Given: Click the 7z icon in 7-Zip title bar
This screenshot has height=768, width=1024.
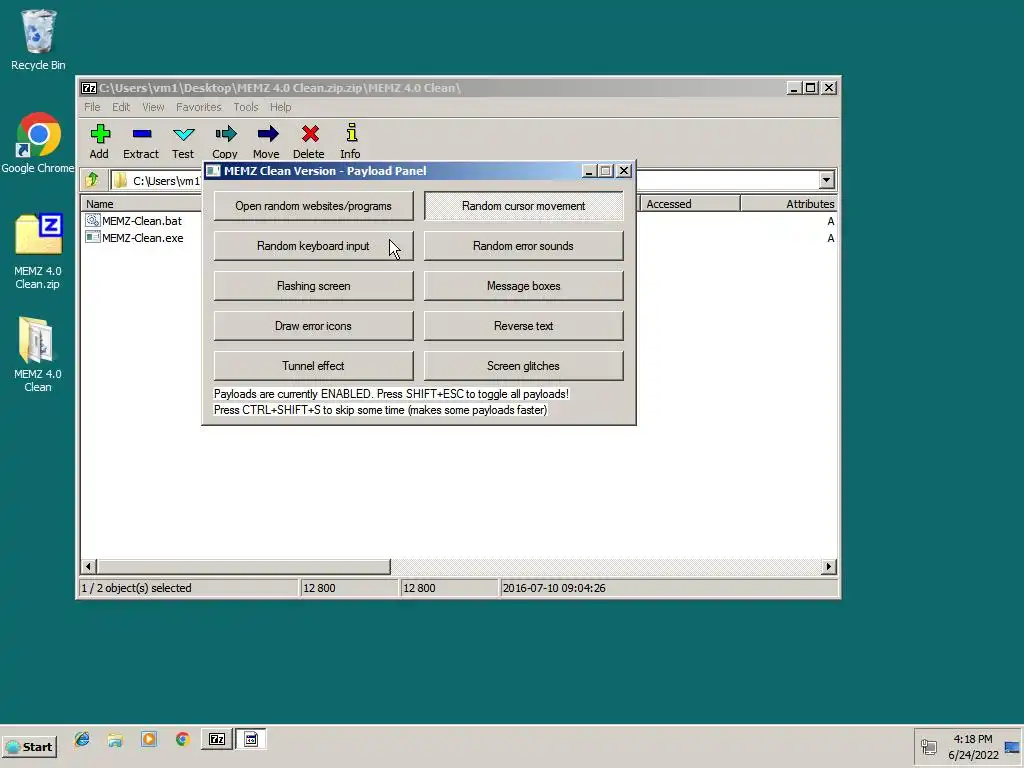Looking at the screenshot, I should (x=89, y=88).
